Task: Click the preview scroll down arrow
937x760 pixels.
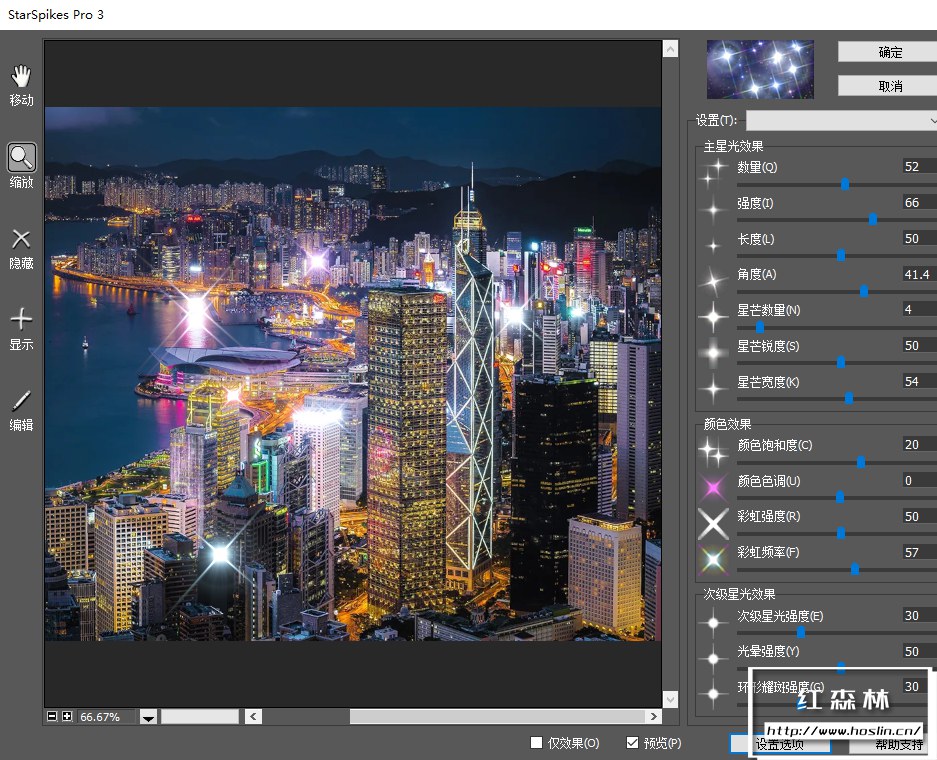Action: pos(670,699)
